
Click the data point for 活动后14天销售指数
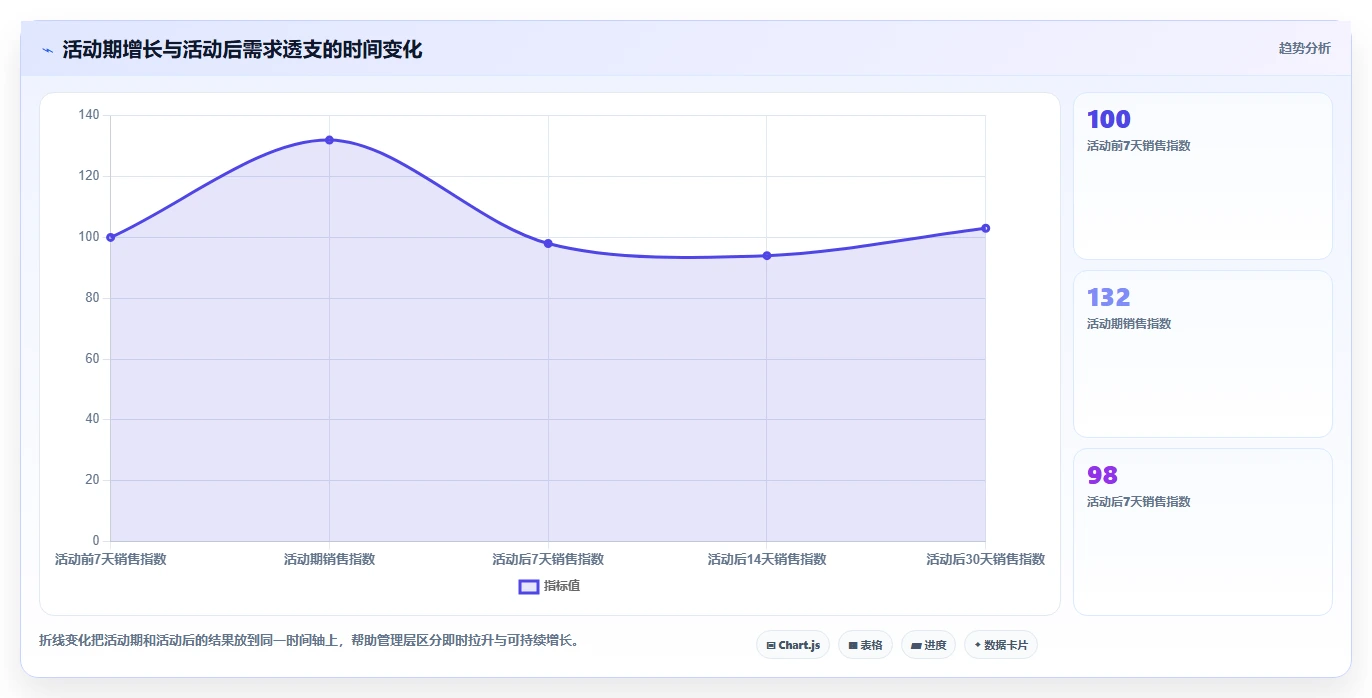(x=767, y=256)
